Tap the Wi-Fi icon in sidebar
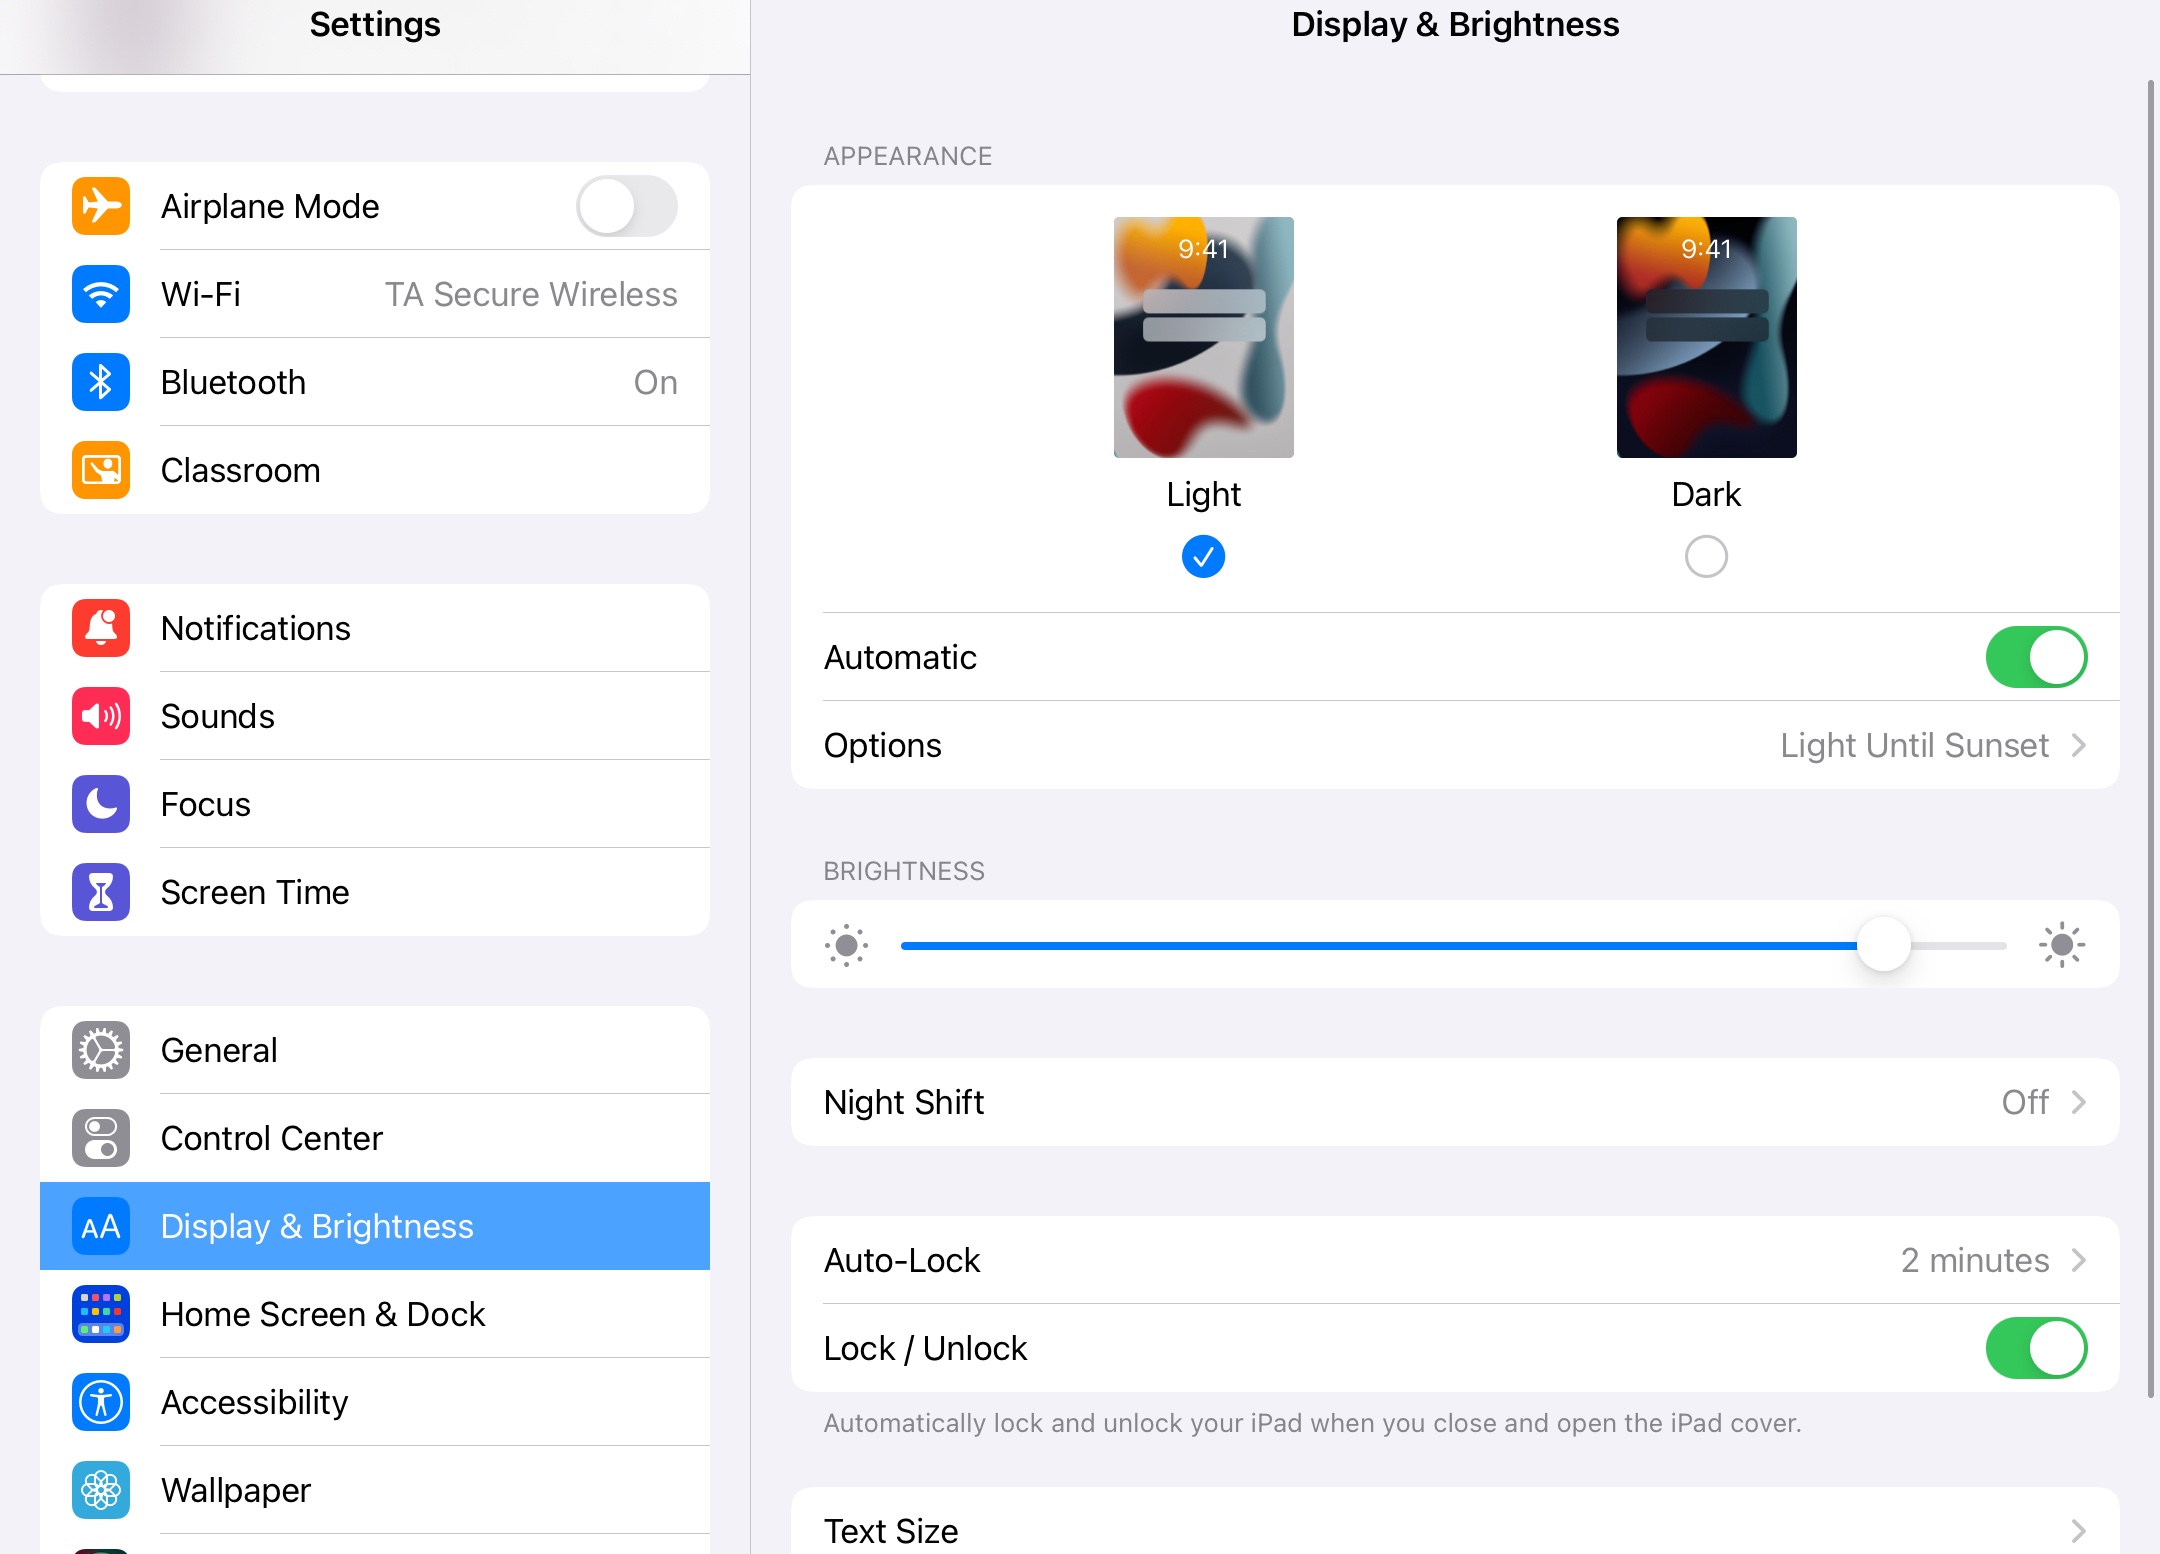The width and height of the screenshot is (2160, 1554). (101, 294)
